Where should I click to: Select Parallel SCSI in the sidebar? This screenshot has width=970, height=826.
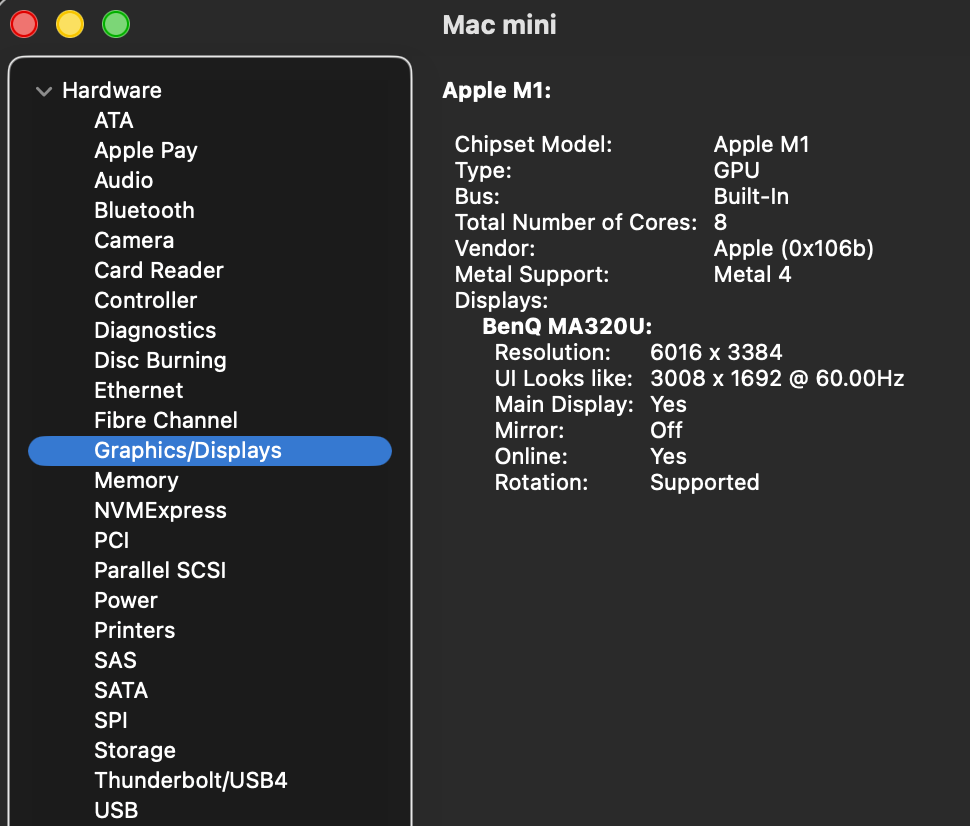coord(160,570)
